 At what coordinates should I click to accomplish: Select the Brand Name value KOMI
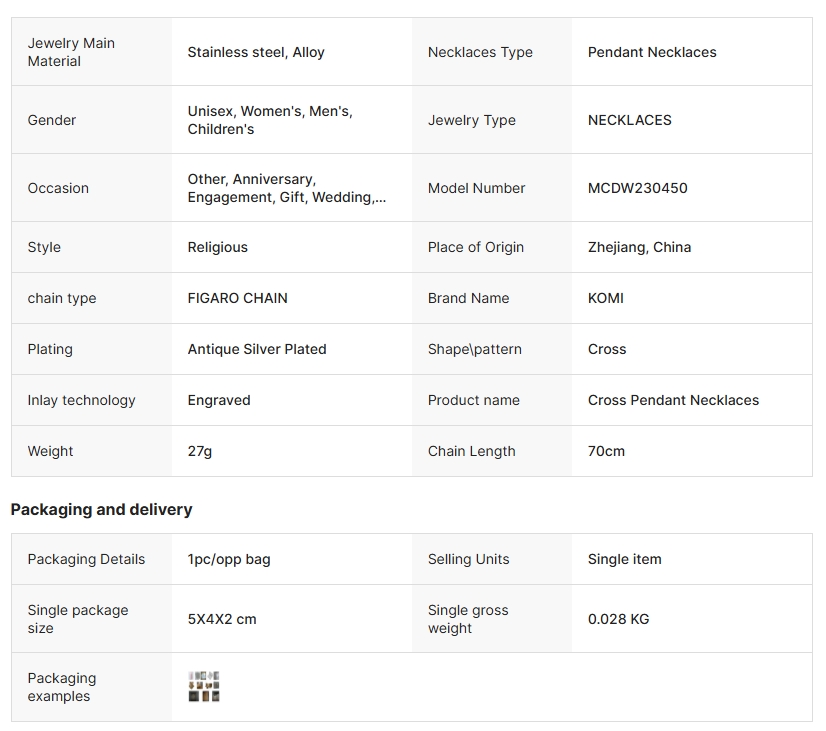tap(606, 298)
